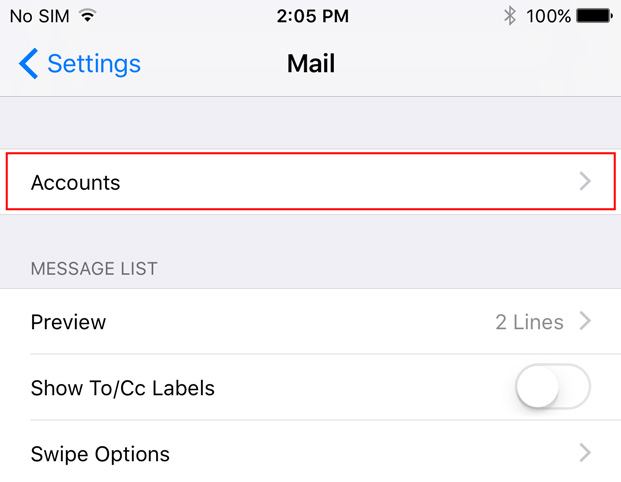Open the Accounts disclosure chevron
Screen dimensions: 621x482
coord(585,181)
